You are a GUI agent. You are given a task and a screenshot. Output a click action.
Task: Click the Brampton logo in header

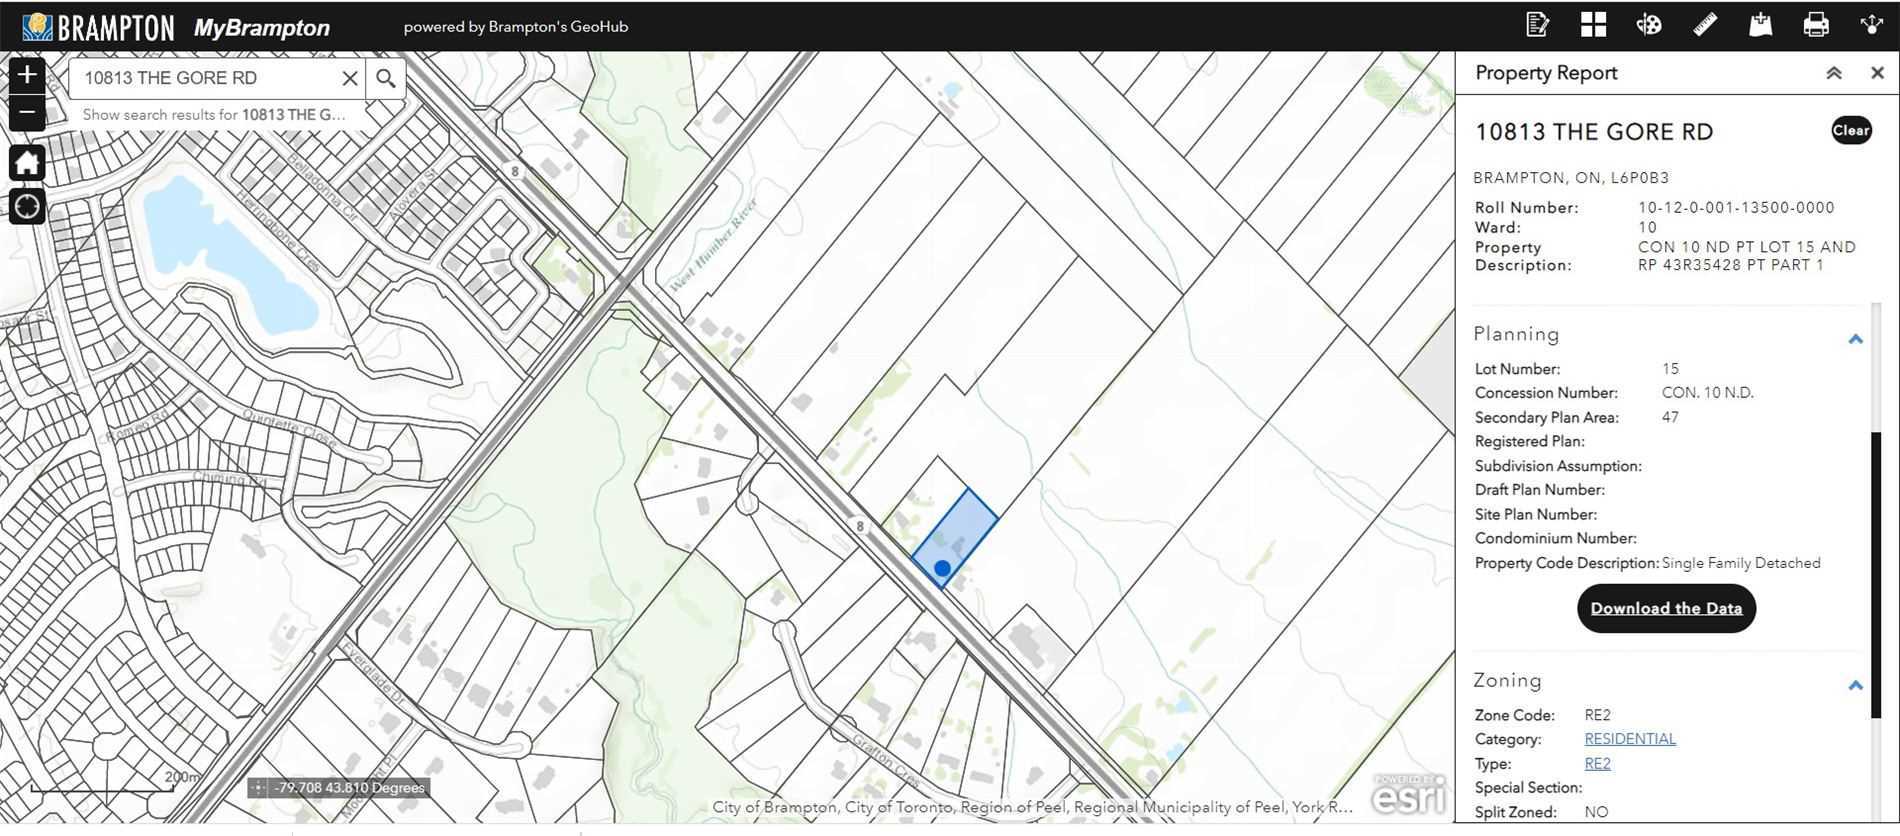pyautogui.click(x=98, y=27)
